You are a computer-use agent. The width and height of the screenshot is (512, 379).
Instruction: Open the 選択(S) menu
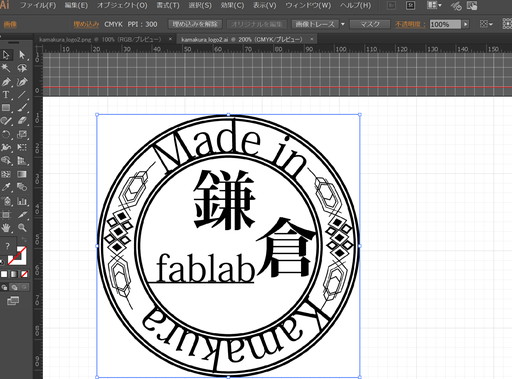200,5
